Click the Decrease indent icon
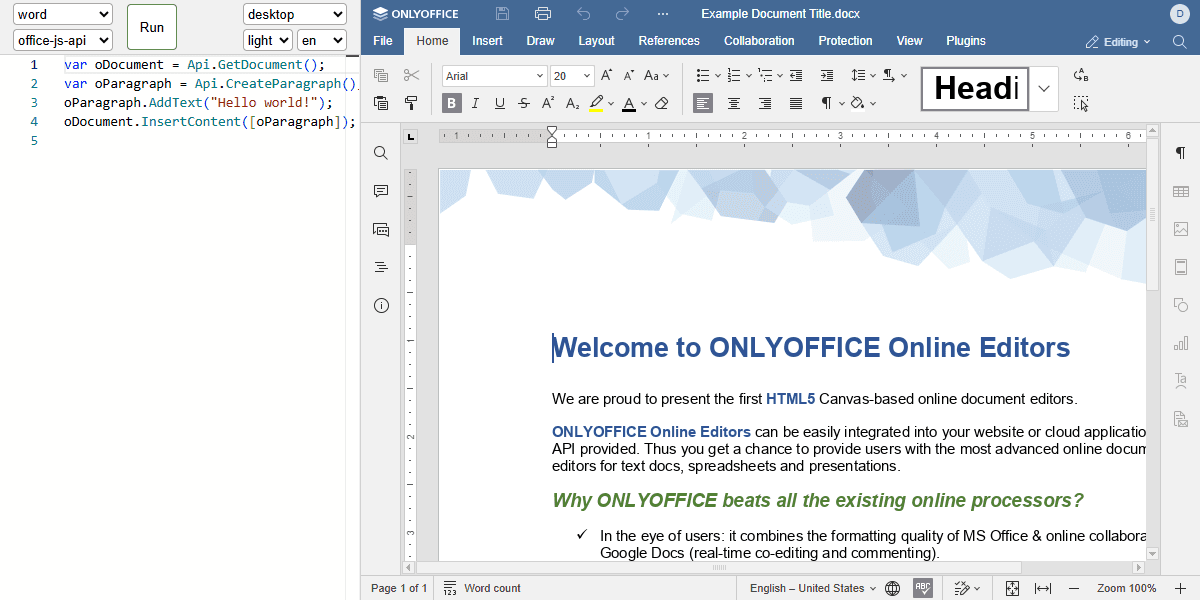This screenshot has width=1200, height=600. click(796, 76)
